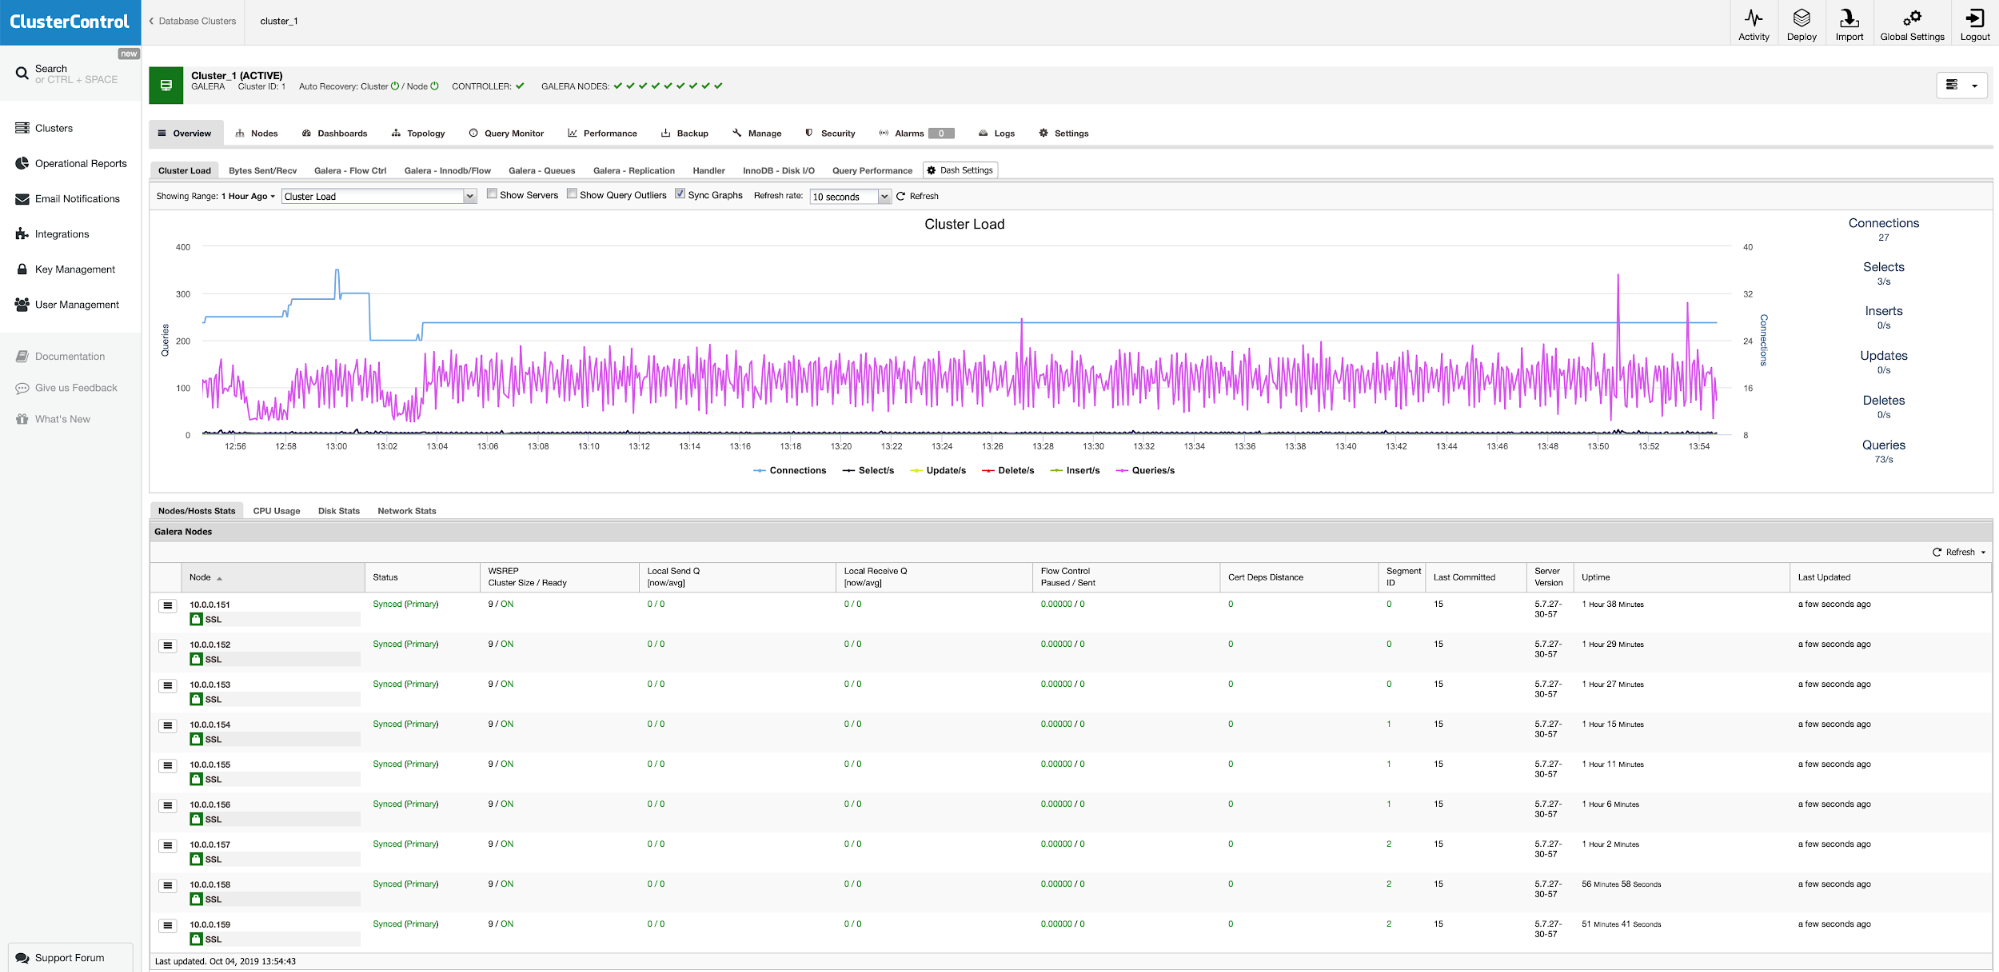The width and height of the screenshot is (1999, 972).
Task: Open the menu icon for node 10.0.0.151
Action: click(x=168, y=606)
